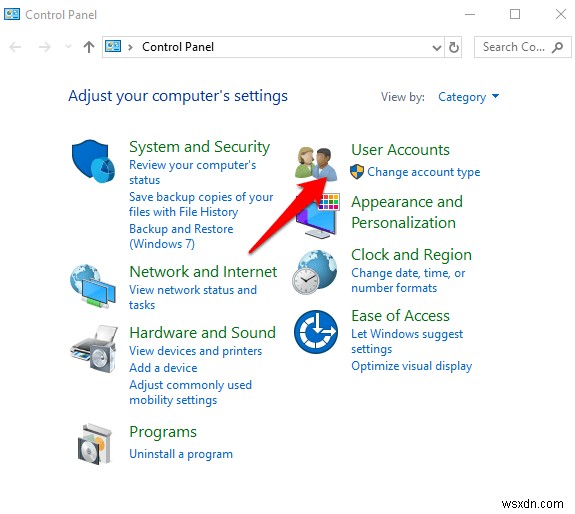Open the Programs category heading

pos(163,432)
